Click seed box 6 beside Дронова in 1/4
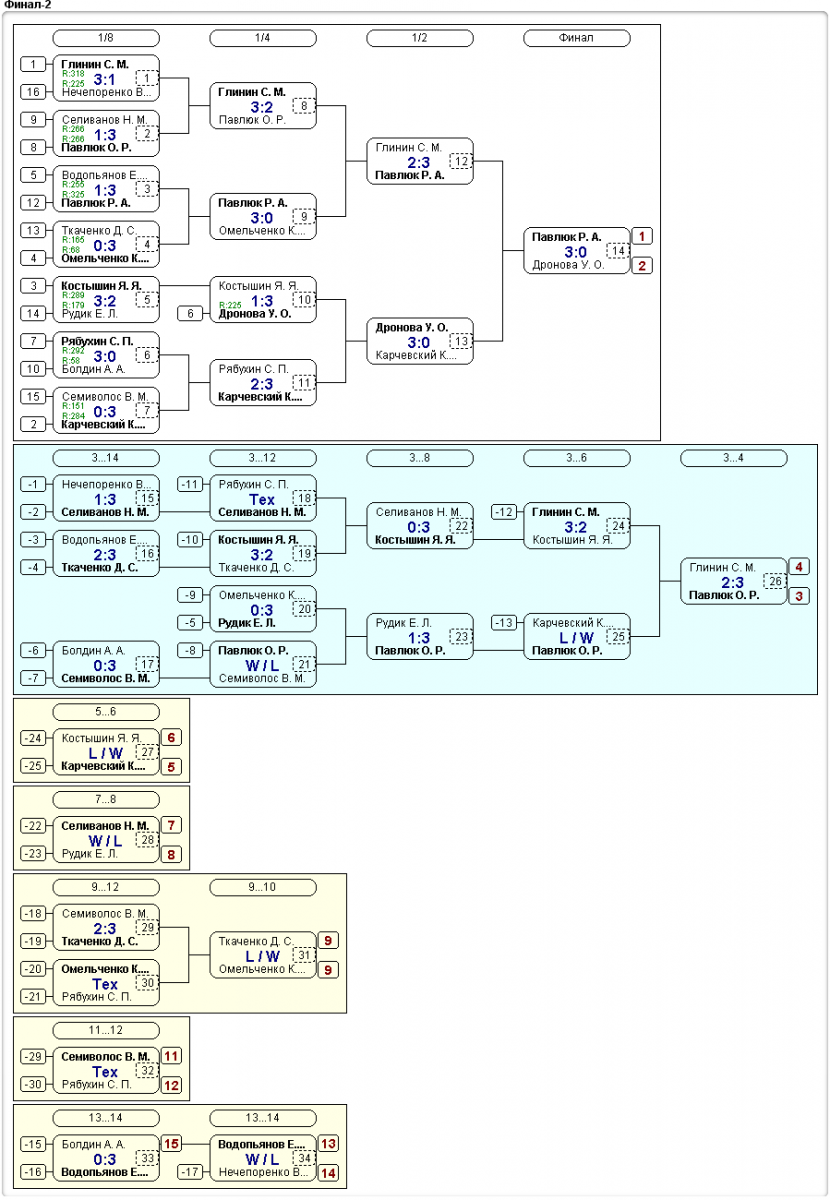Screen dimensions: 830x1200 click(x=192, y=313)
